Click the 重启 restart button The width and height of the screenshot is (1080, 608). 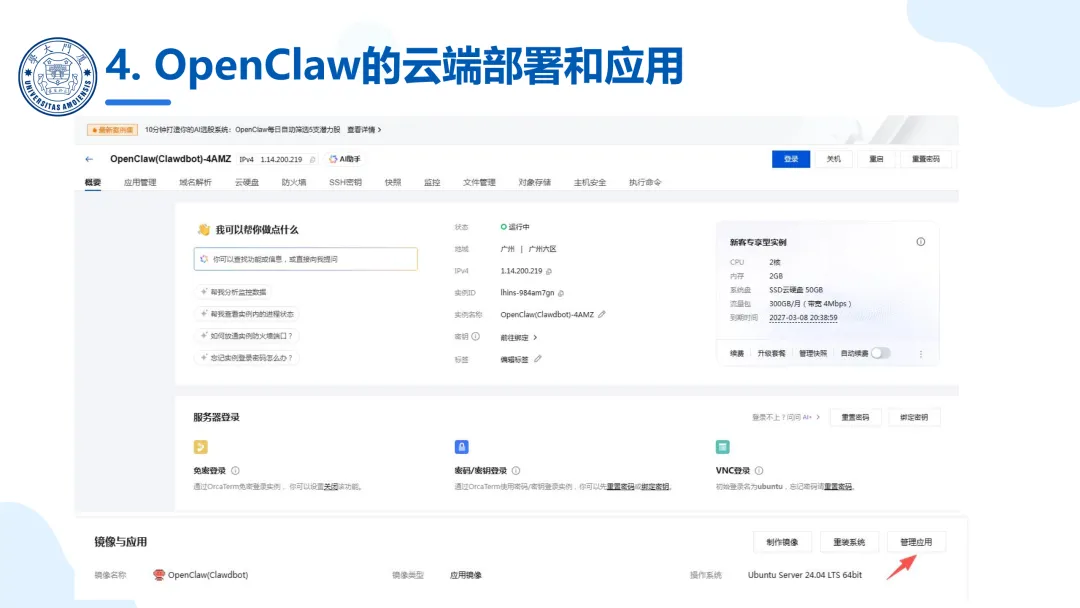coord(876,159)
